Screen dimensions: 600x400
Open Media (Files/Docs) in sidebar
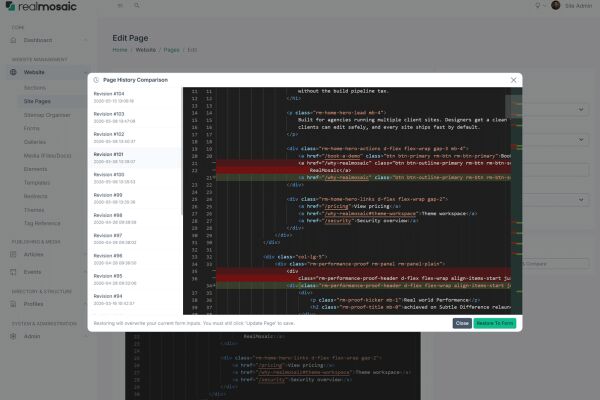point(47,155)
